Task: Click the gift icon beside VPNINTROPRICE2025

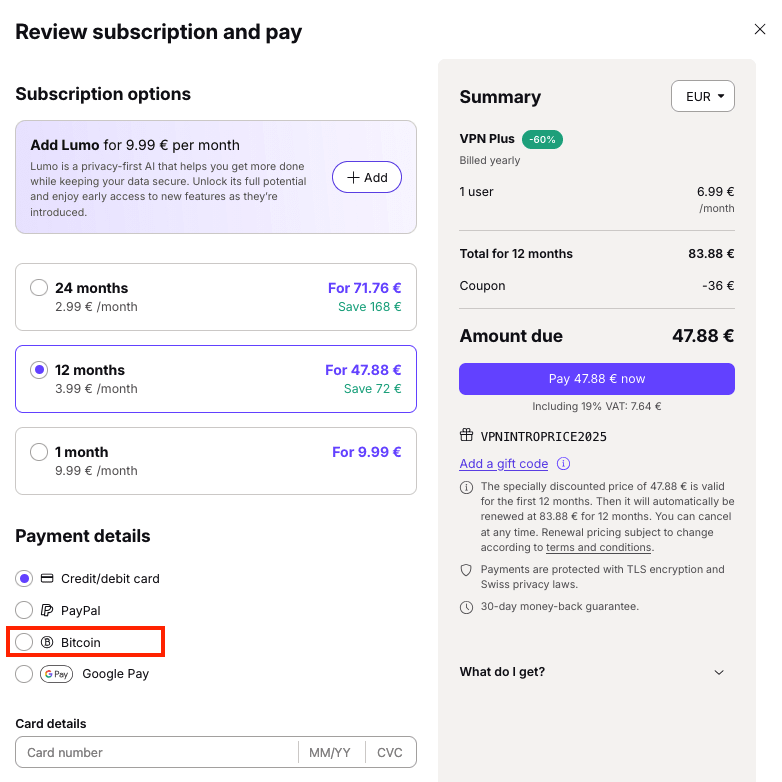Action: 466,435
